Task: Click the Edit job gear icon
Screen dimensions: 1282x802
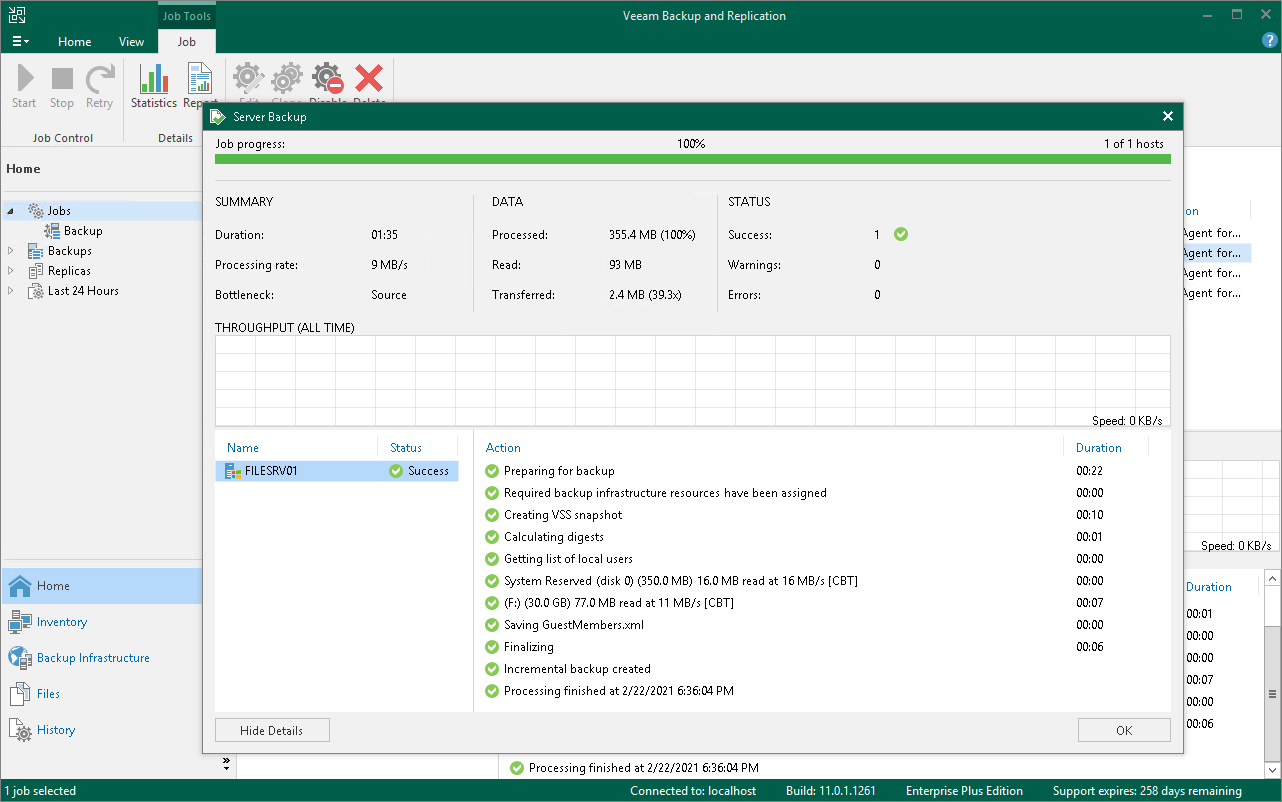Action: [248, 79]
